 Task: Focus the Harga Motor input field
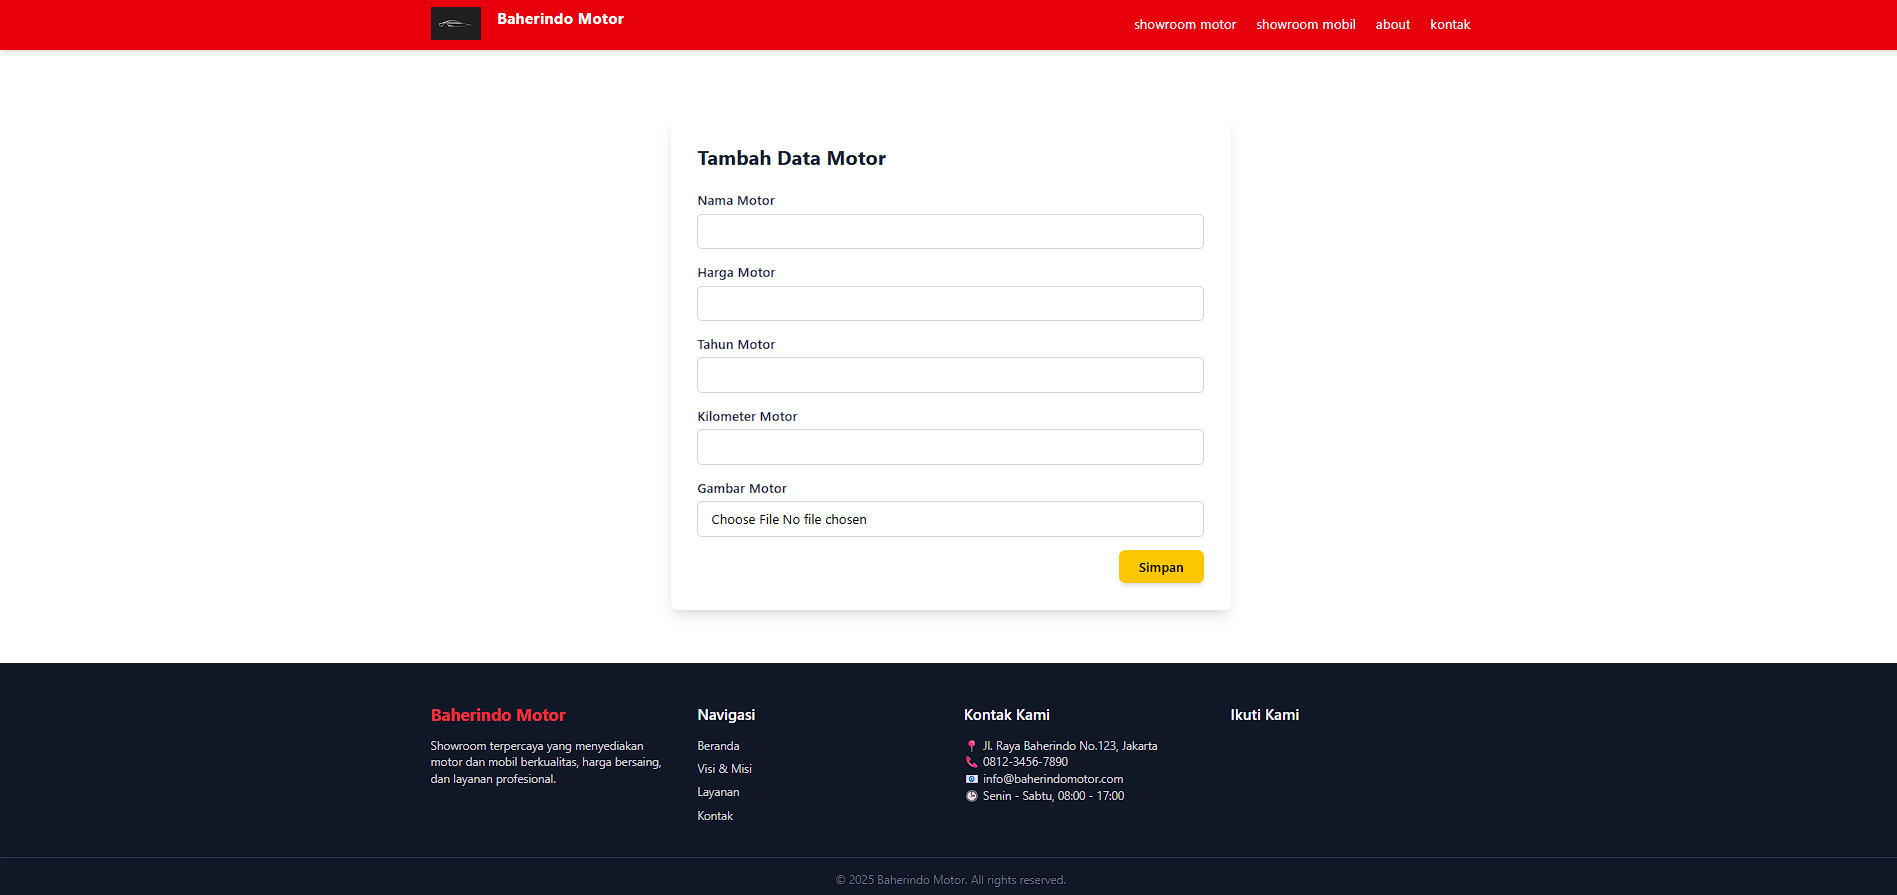(950, 303)
